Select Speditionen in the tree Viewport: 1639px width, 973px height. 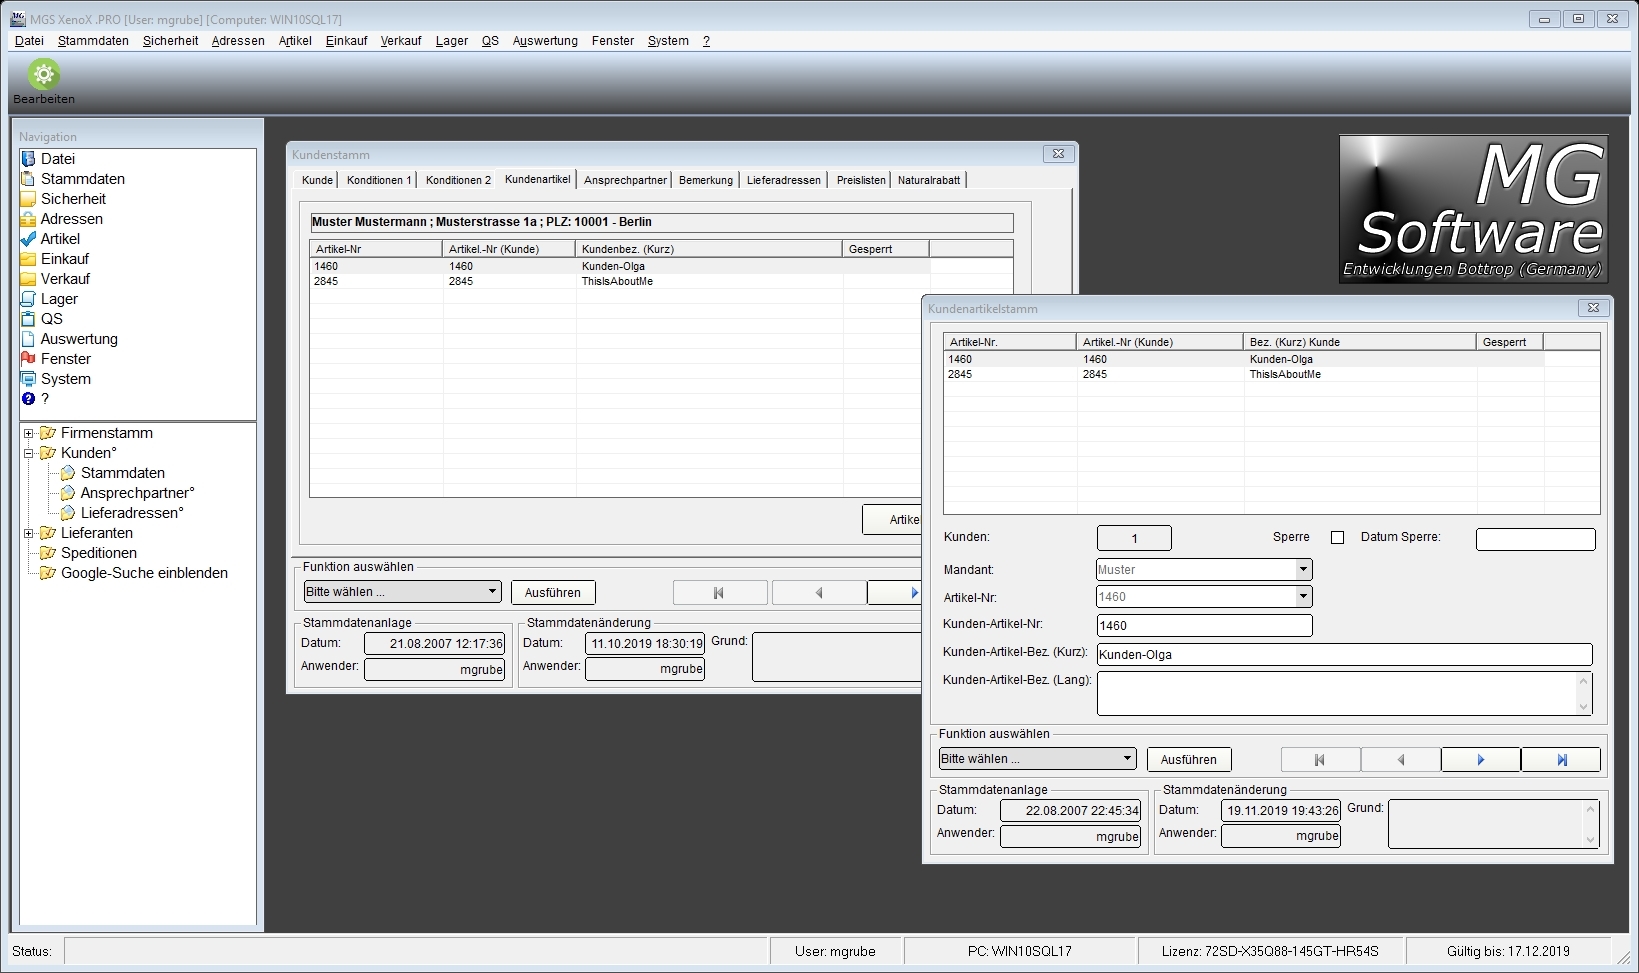pyautogui.click(x=99, y=553)
